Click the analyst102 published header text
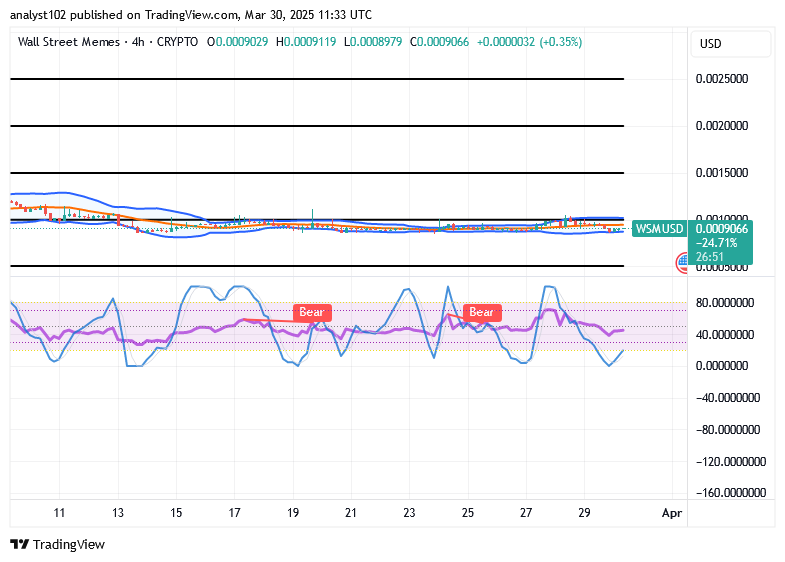The height and width of the screenshot is (562, 785). click(191, 15)
